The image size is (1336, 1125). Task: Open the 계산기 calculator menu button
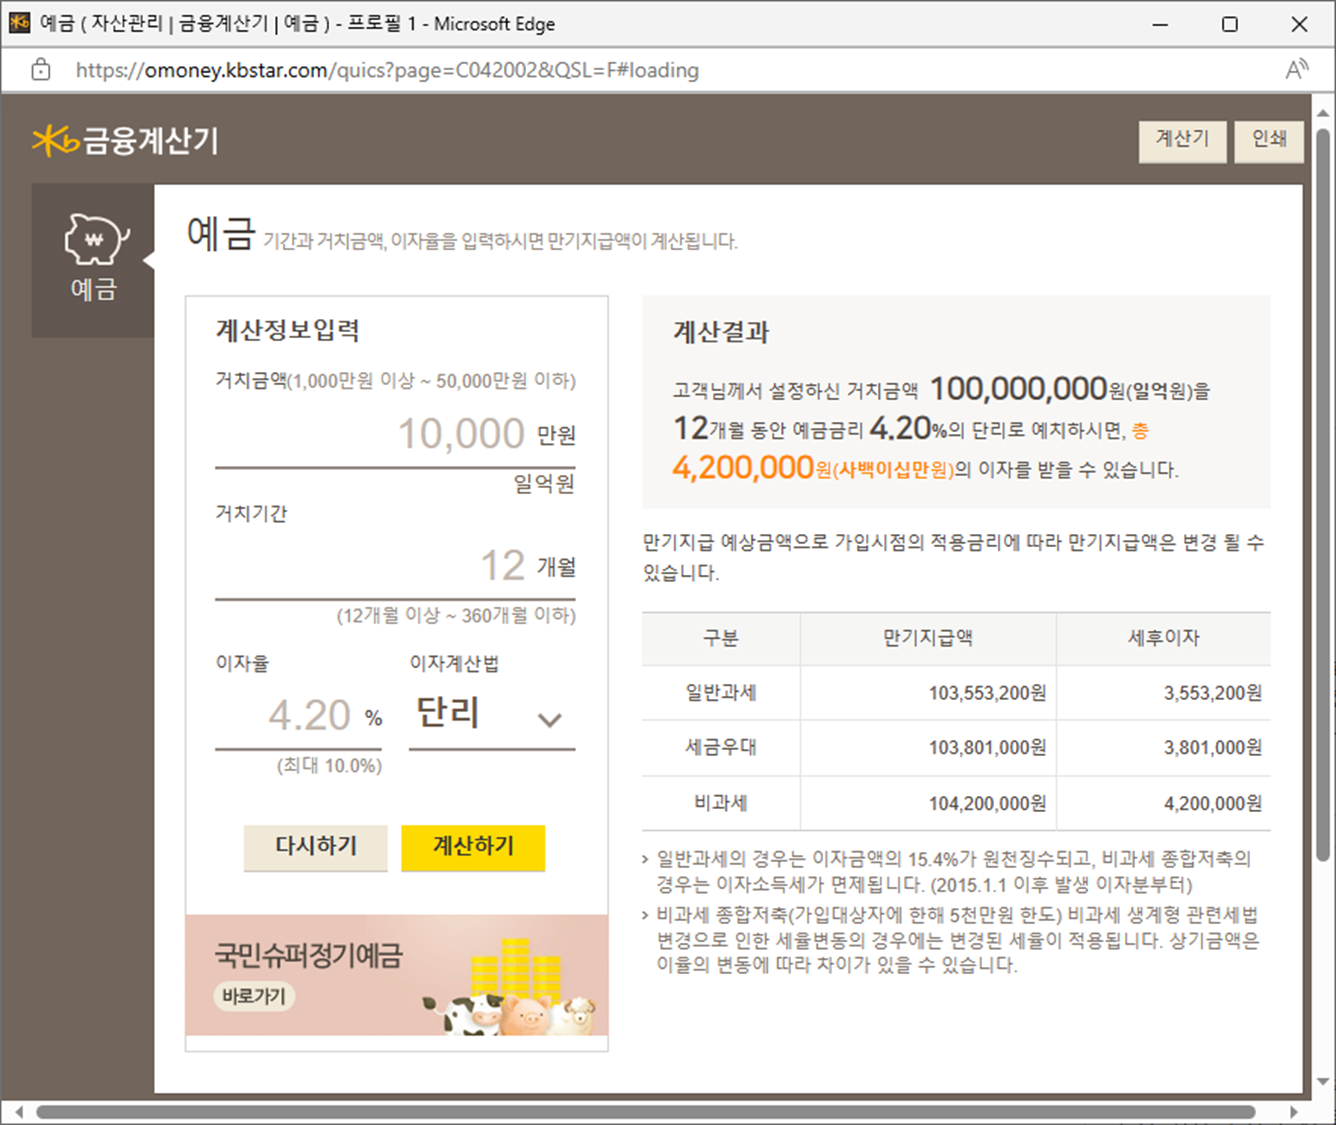[x=1183, y=140]
